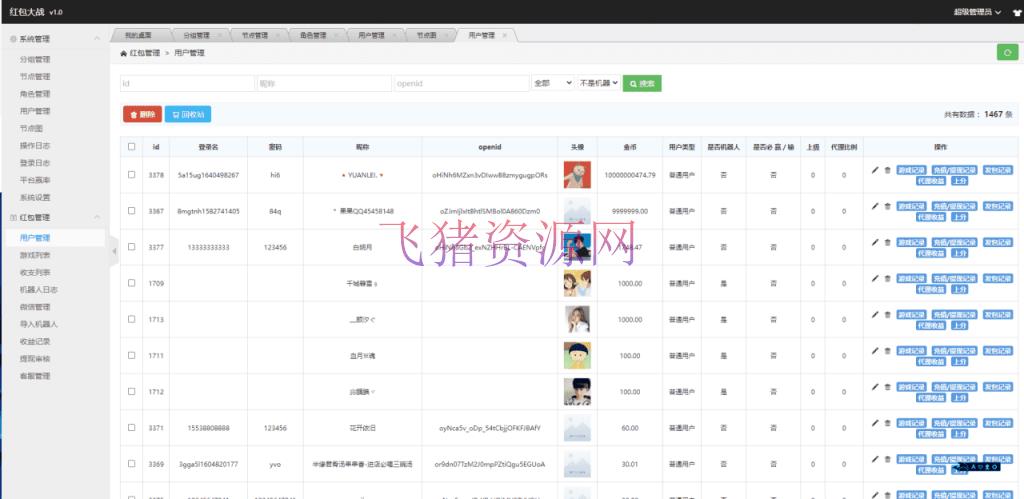Viewport: 1024px width, 499px height.
Task: Open 充值/提现记录 for user 3367
Action: click(x=955, y=206)
